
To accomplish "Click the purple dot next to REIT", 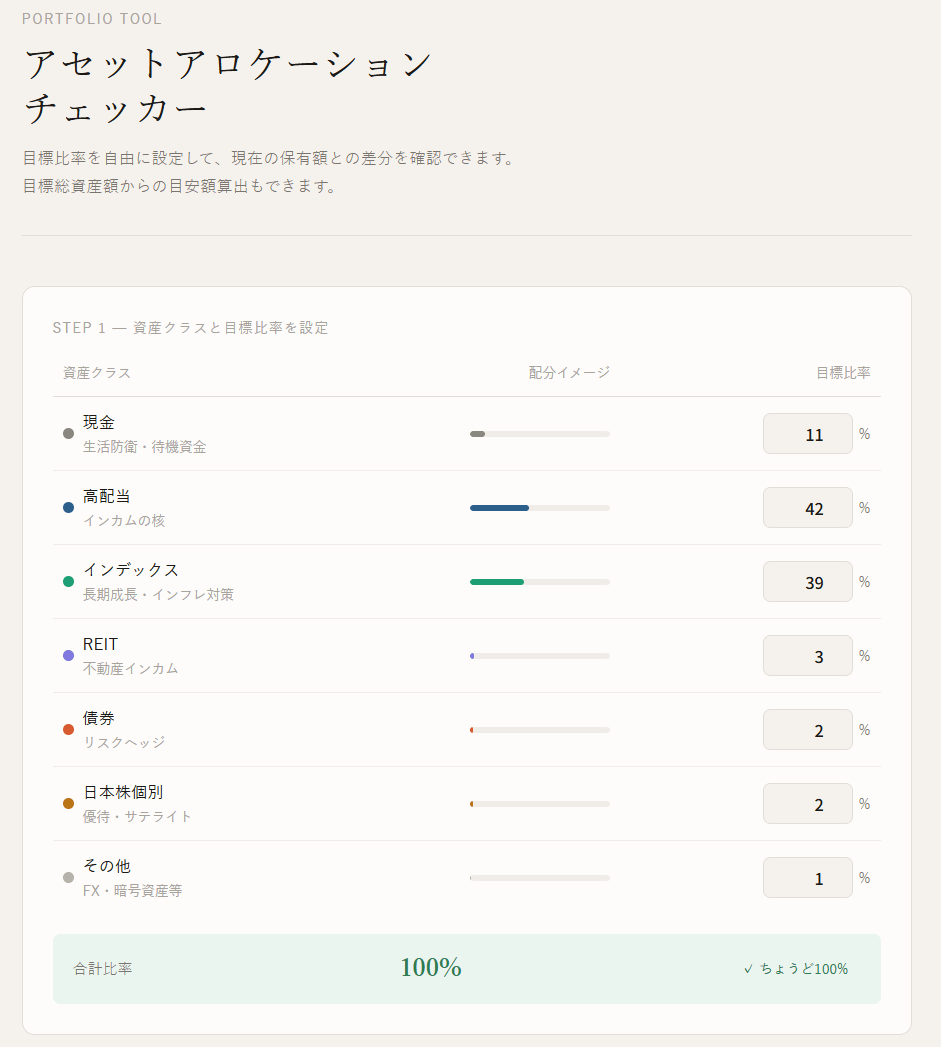I will click(x=68, y=656).
